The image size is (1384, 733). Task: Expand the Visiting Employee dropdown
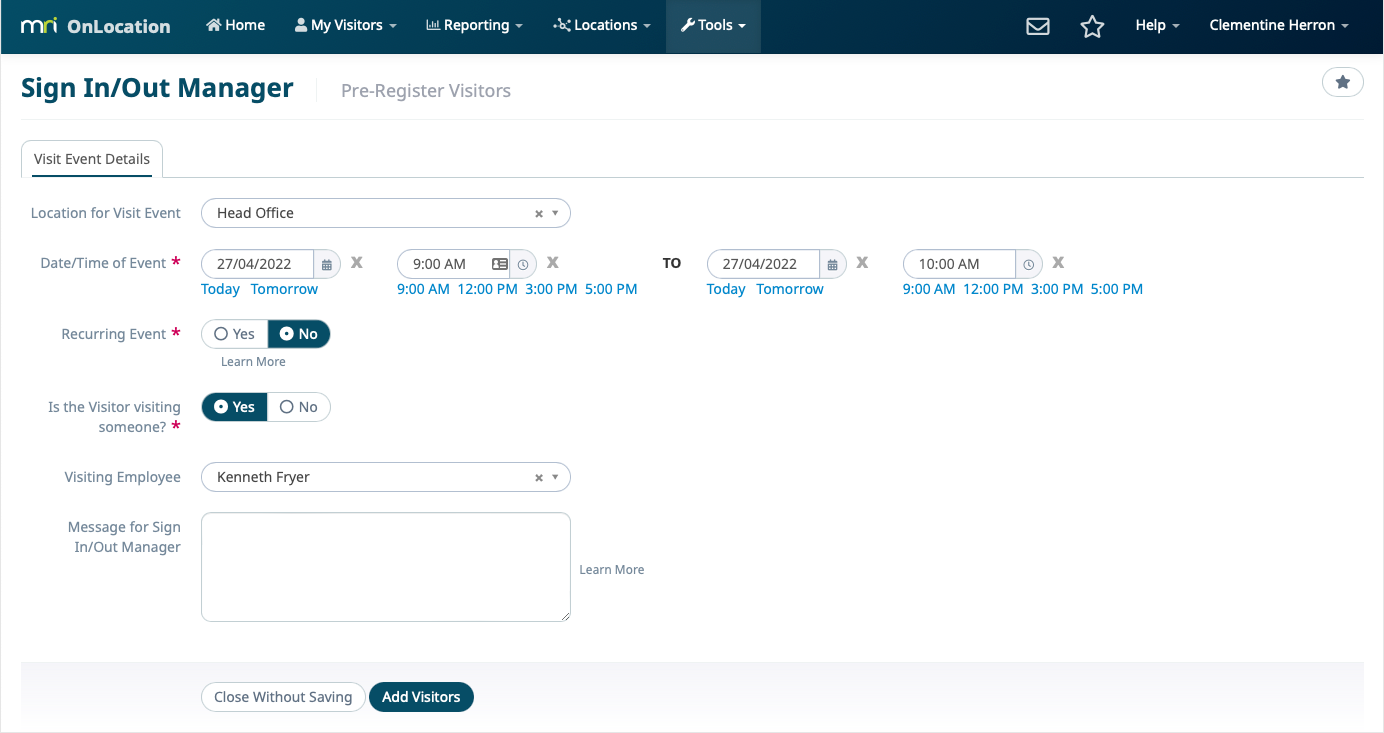pyautogui.click(x=556, y=477)
